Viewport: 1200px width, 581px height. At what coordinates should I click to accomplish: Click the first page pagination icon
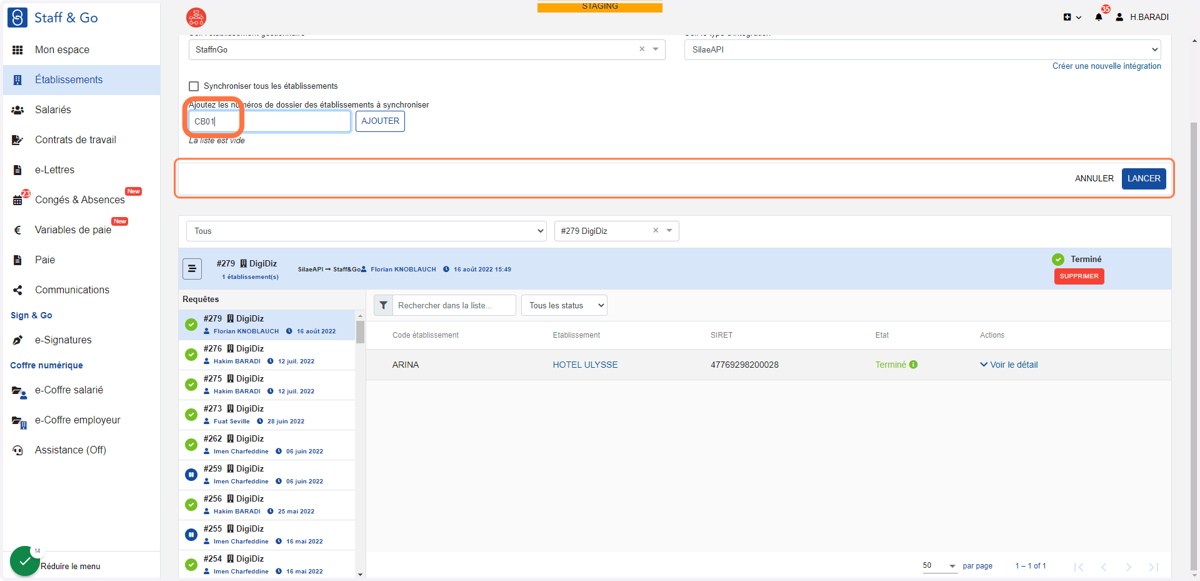click(x=1079, y=567)
